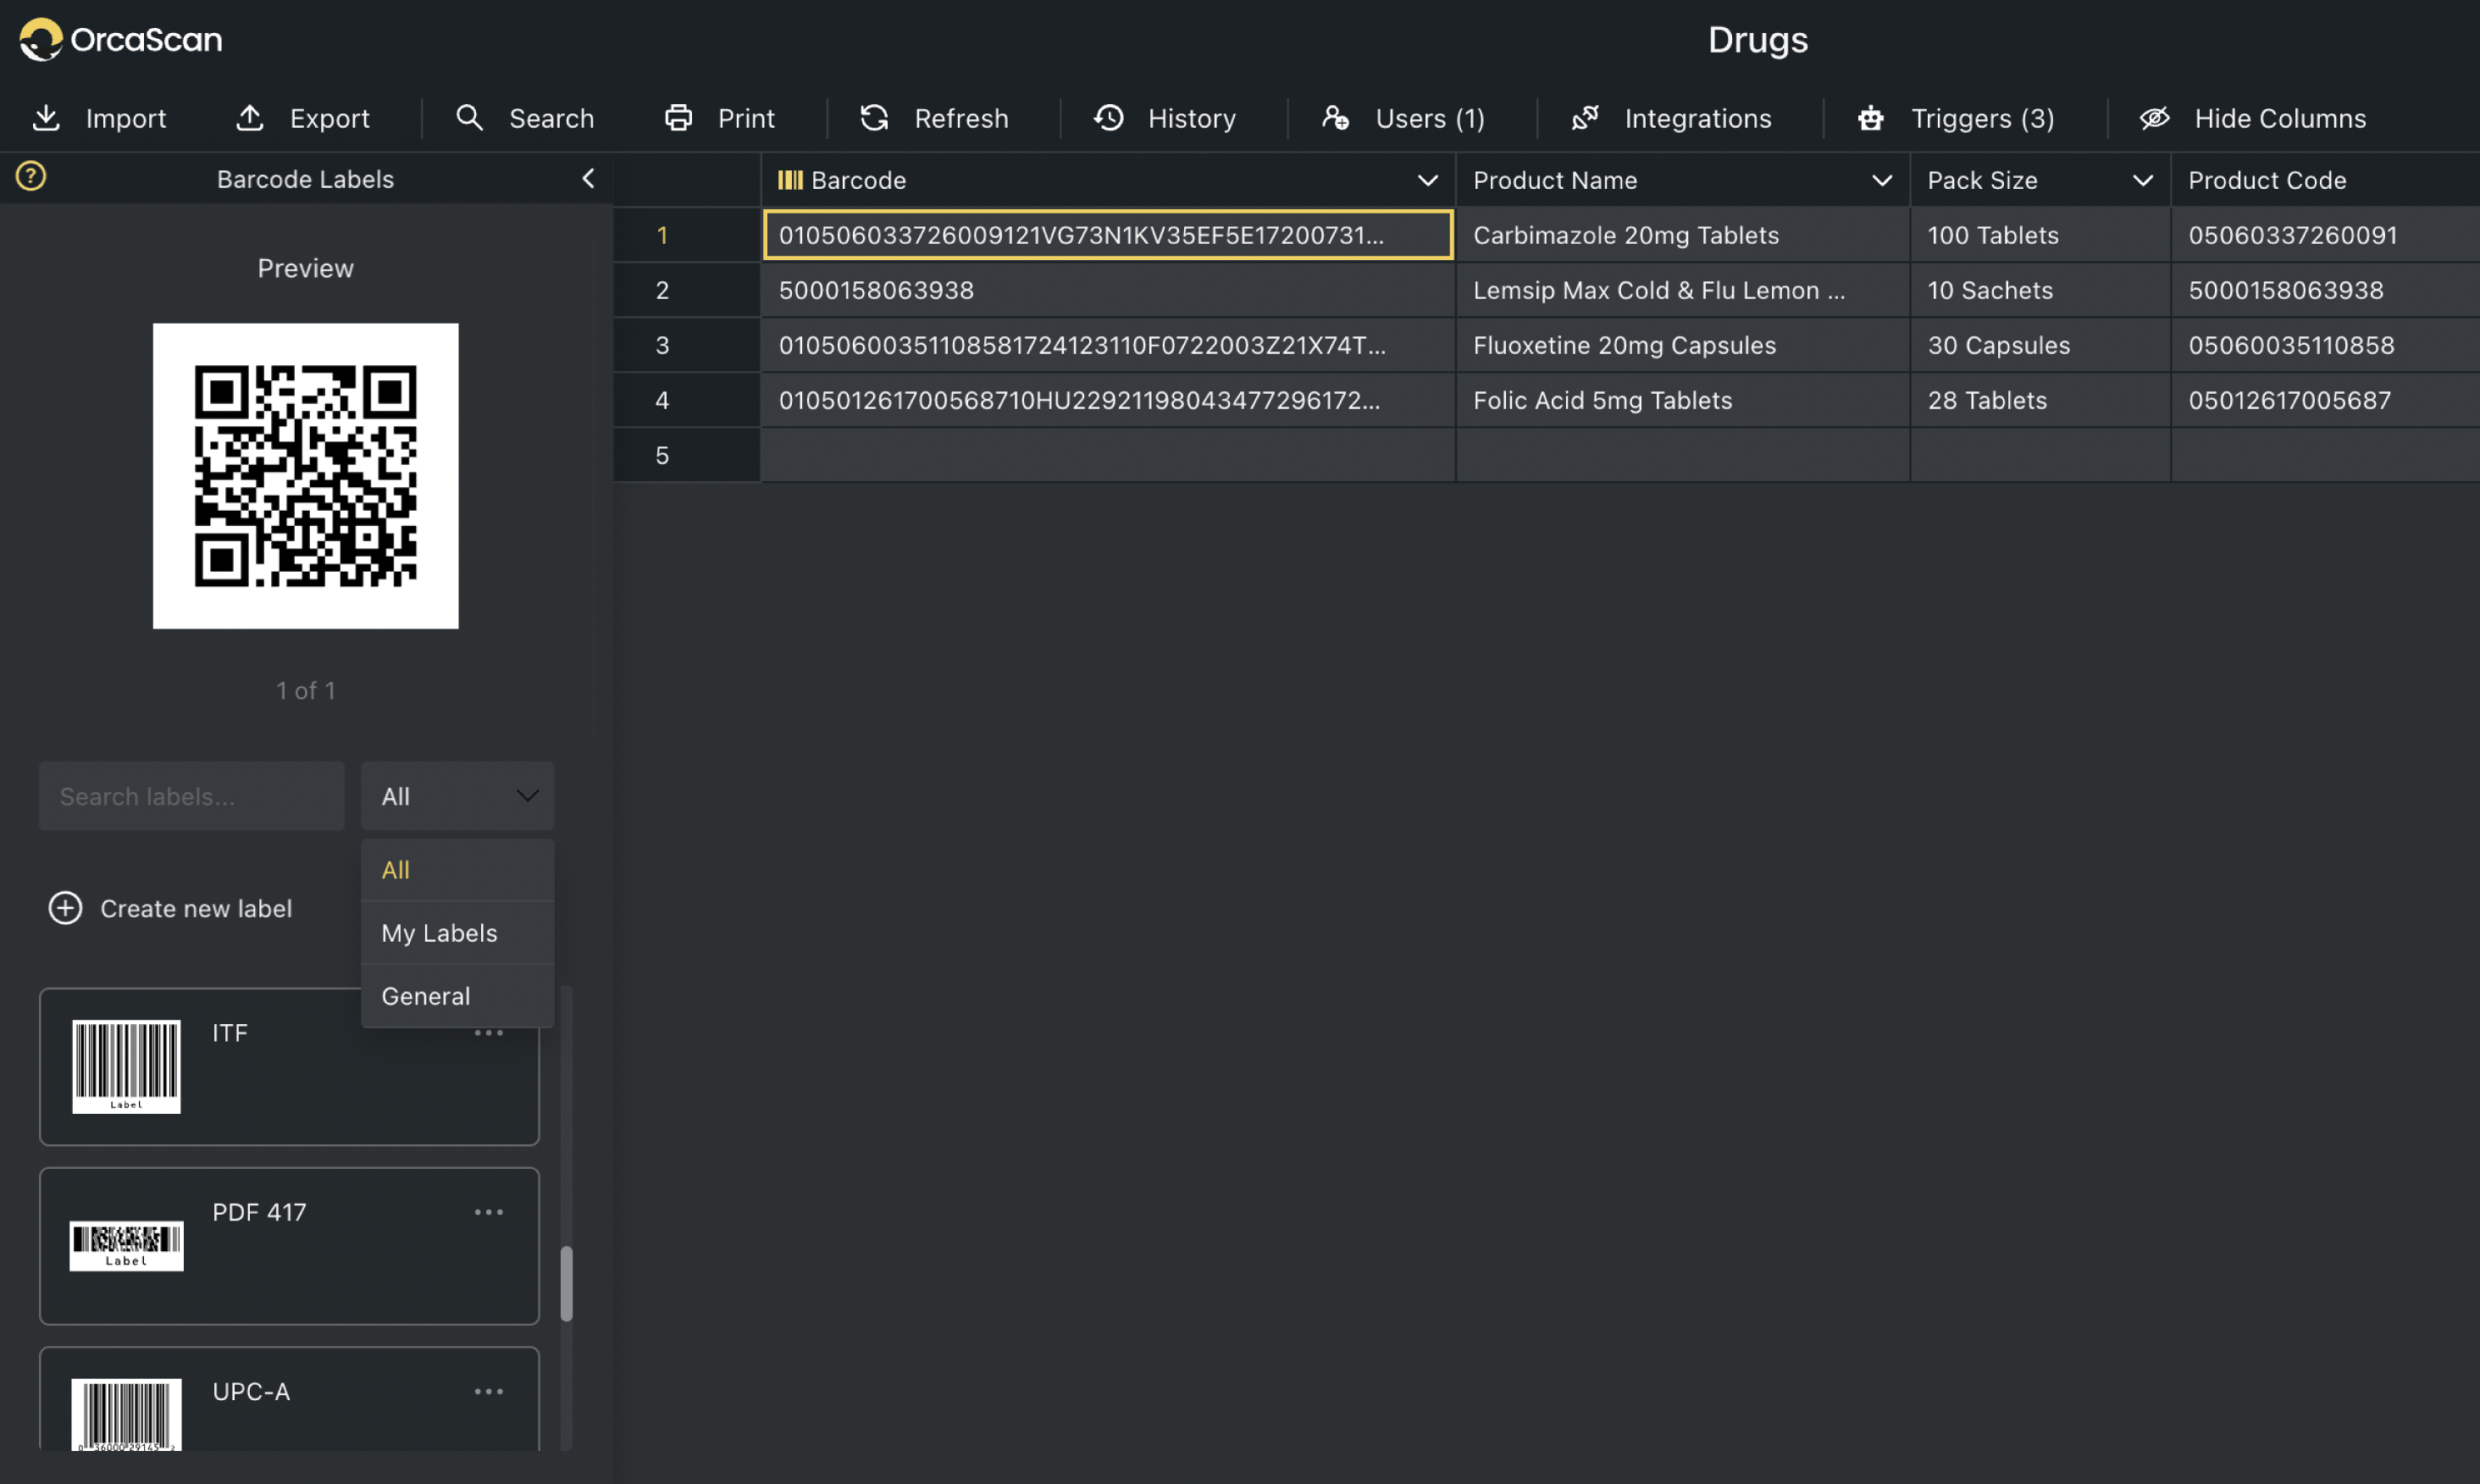Collapse the Barcode Labels panel
This screenshot has height=1484, width=2480.
[x=588, y=179]
